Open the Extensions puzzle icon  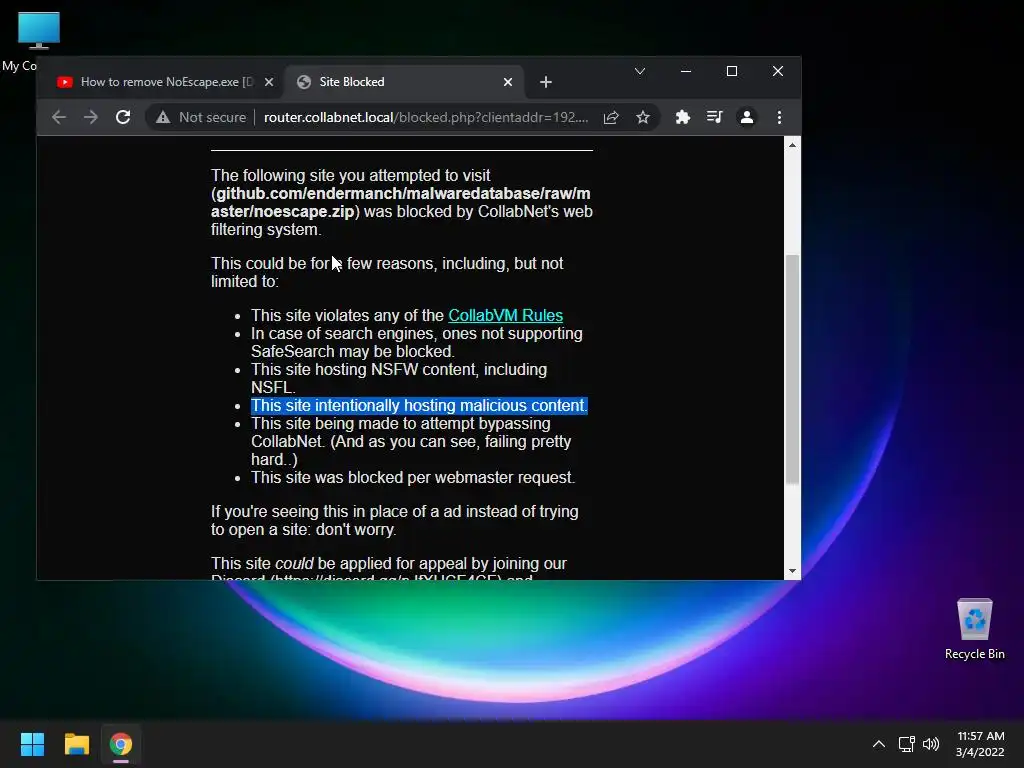[682, 118]
